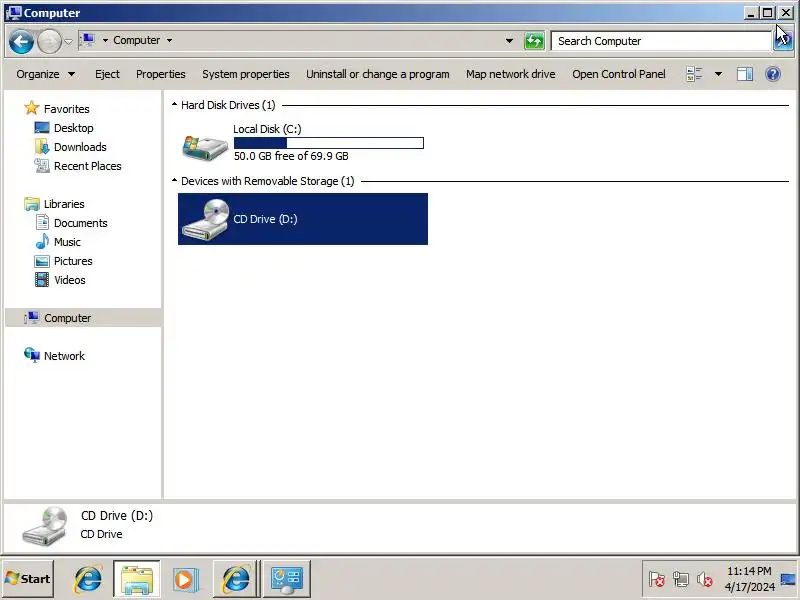This screenshot has height=600, width=800.
Task: Focus the Search Computer field
Action: click(x=661, y=41)
